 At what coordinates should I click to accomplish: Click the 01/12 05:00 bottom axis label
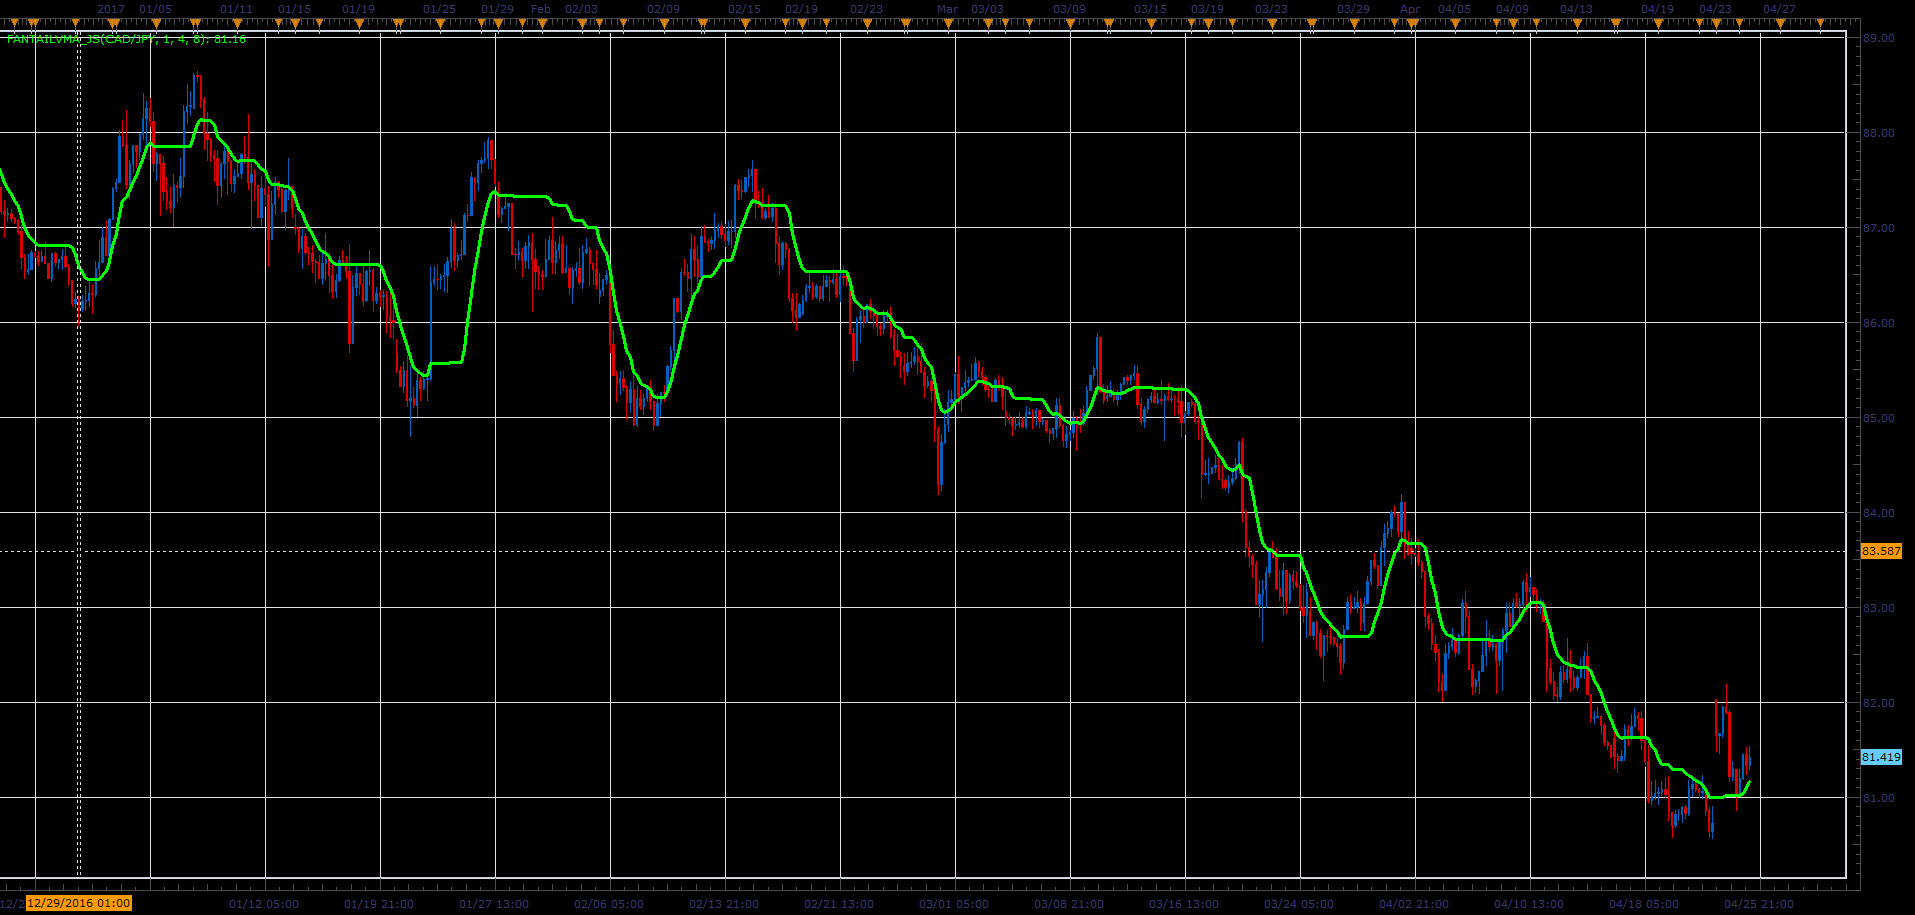click(264, 904)
